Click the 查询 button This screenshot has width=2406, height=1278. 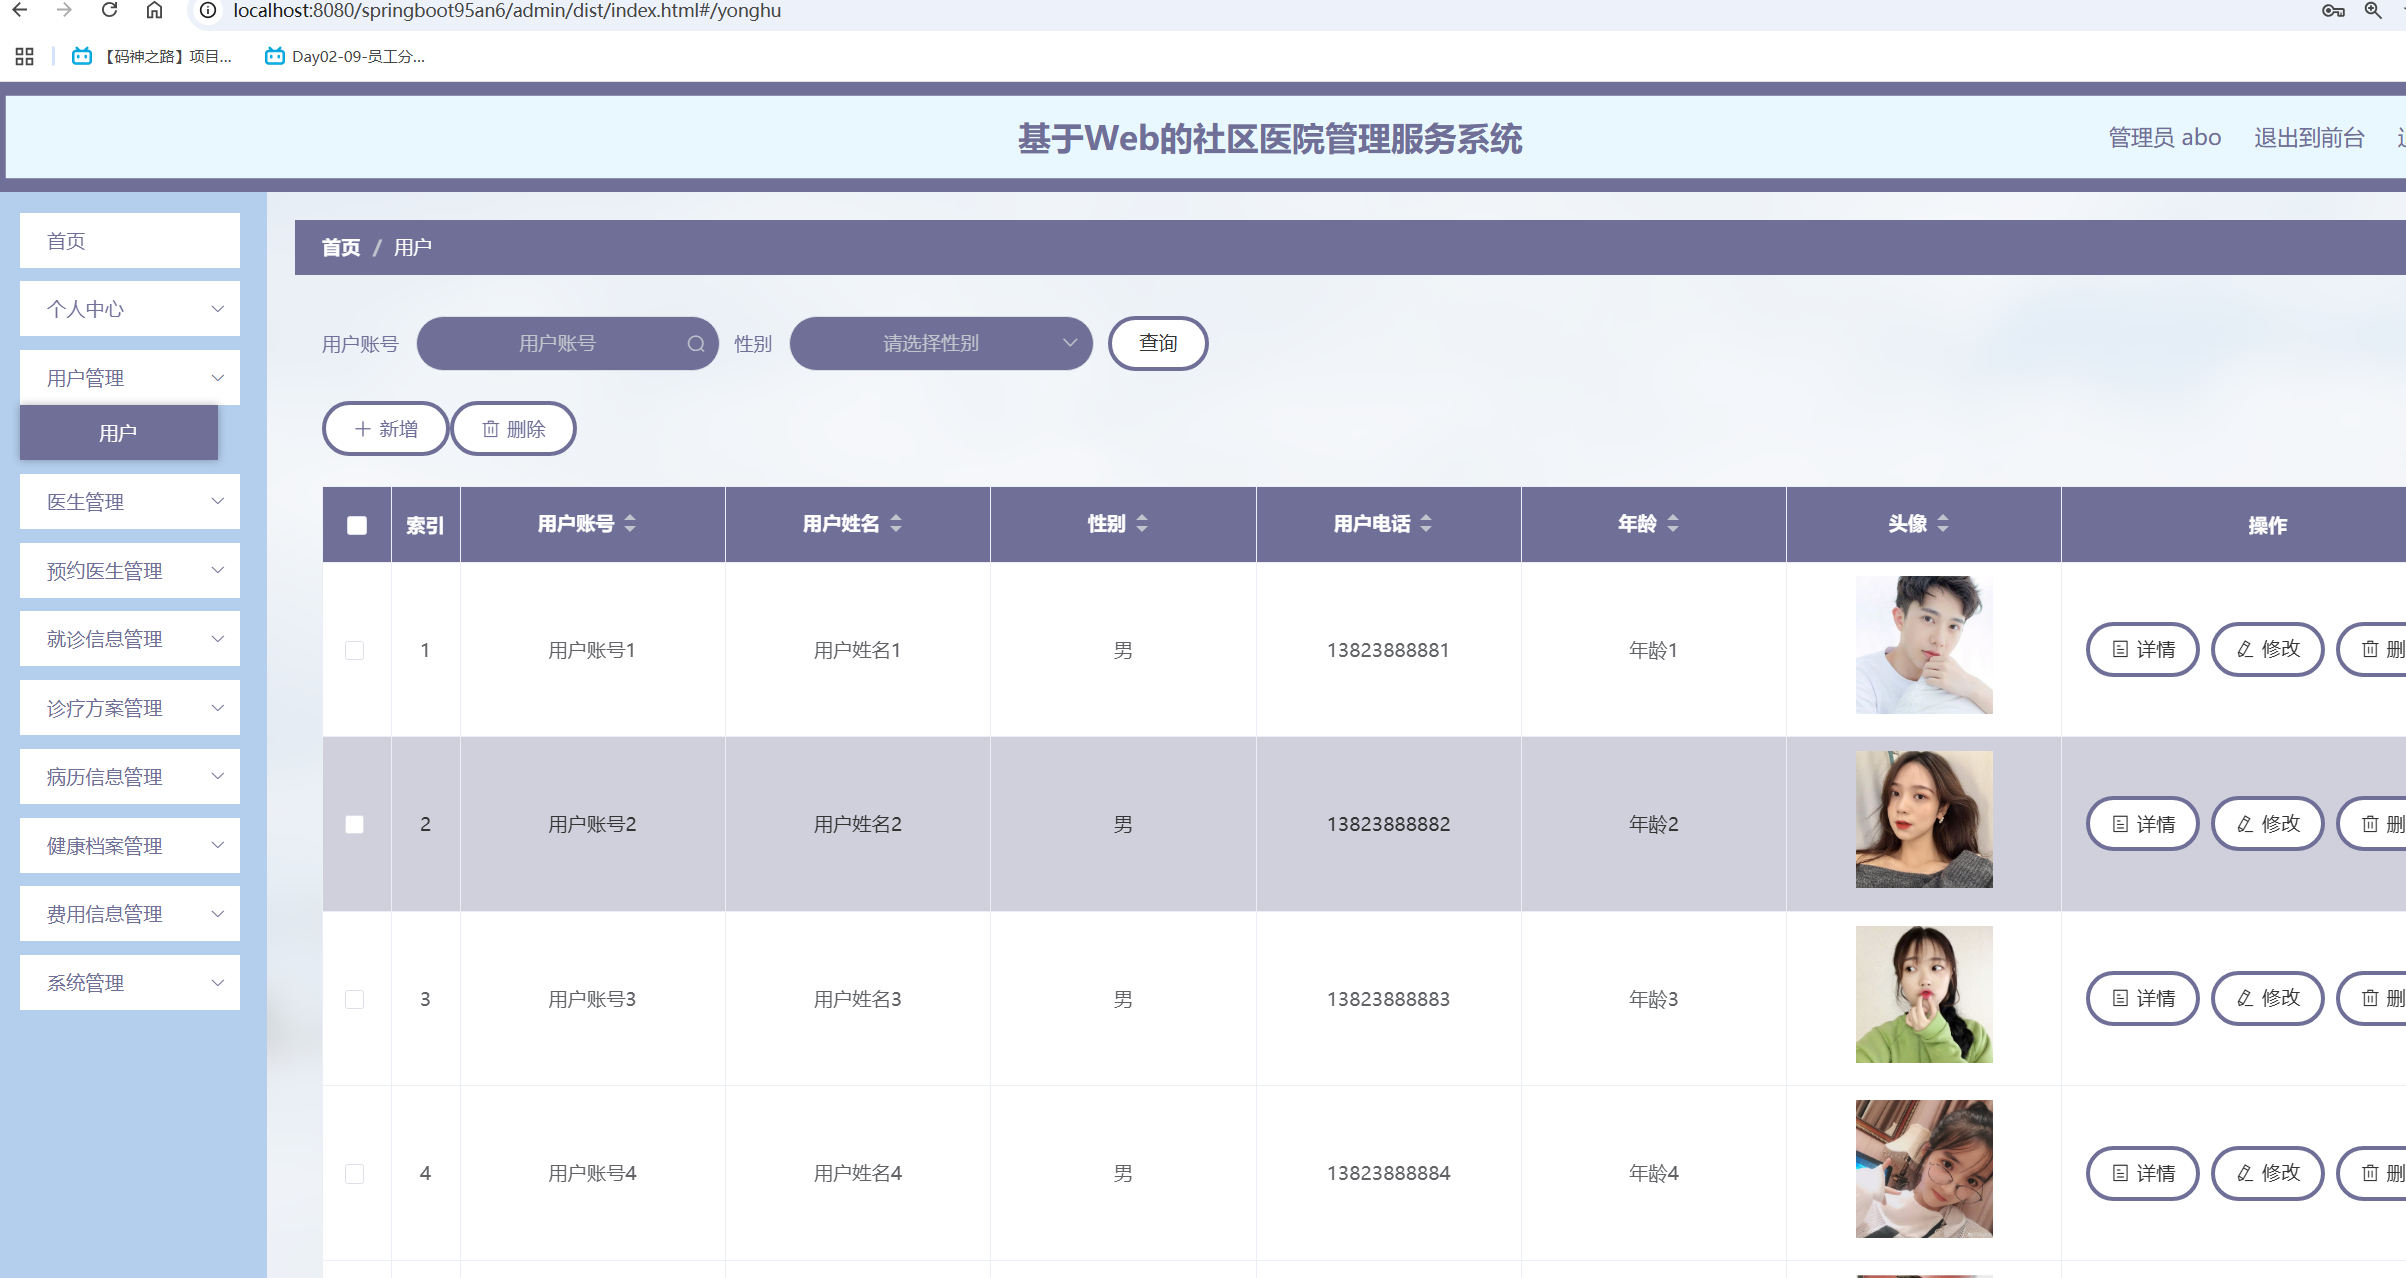click(x=1158, y=344)
